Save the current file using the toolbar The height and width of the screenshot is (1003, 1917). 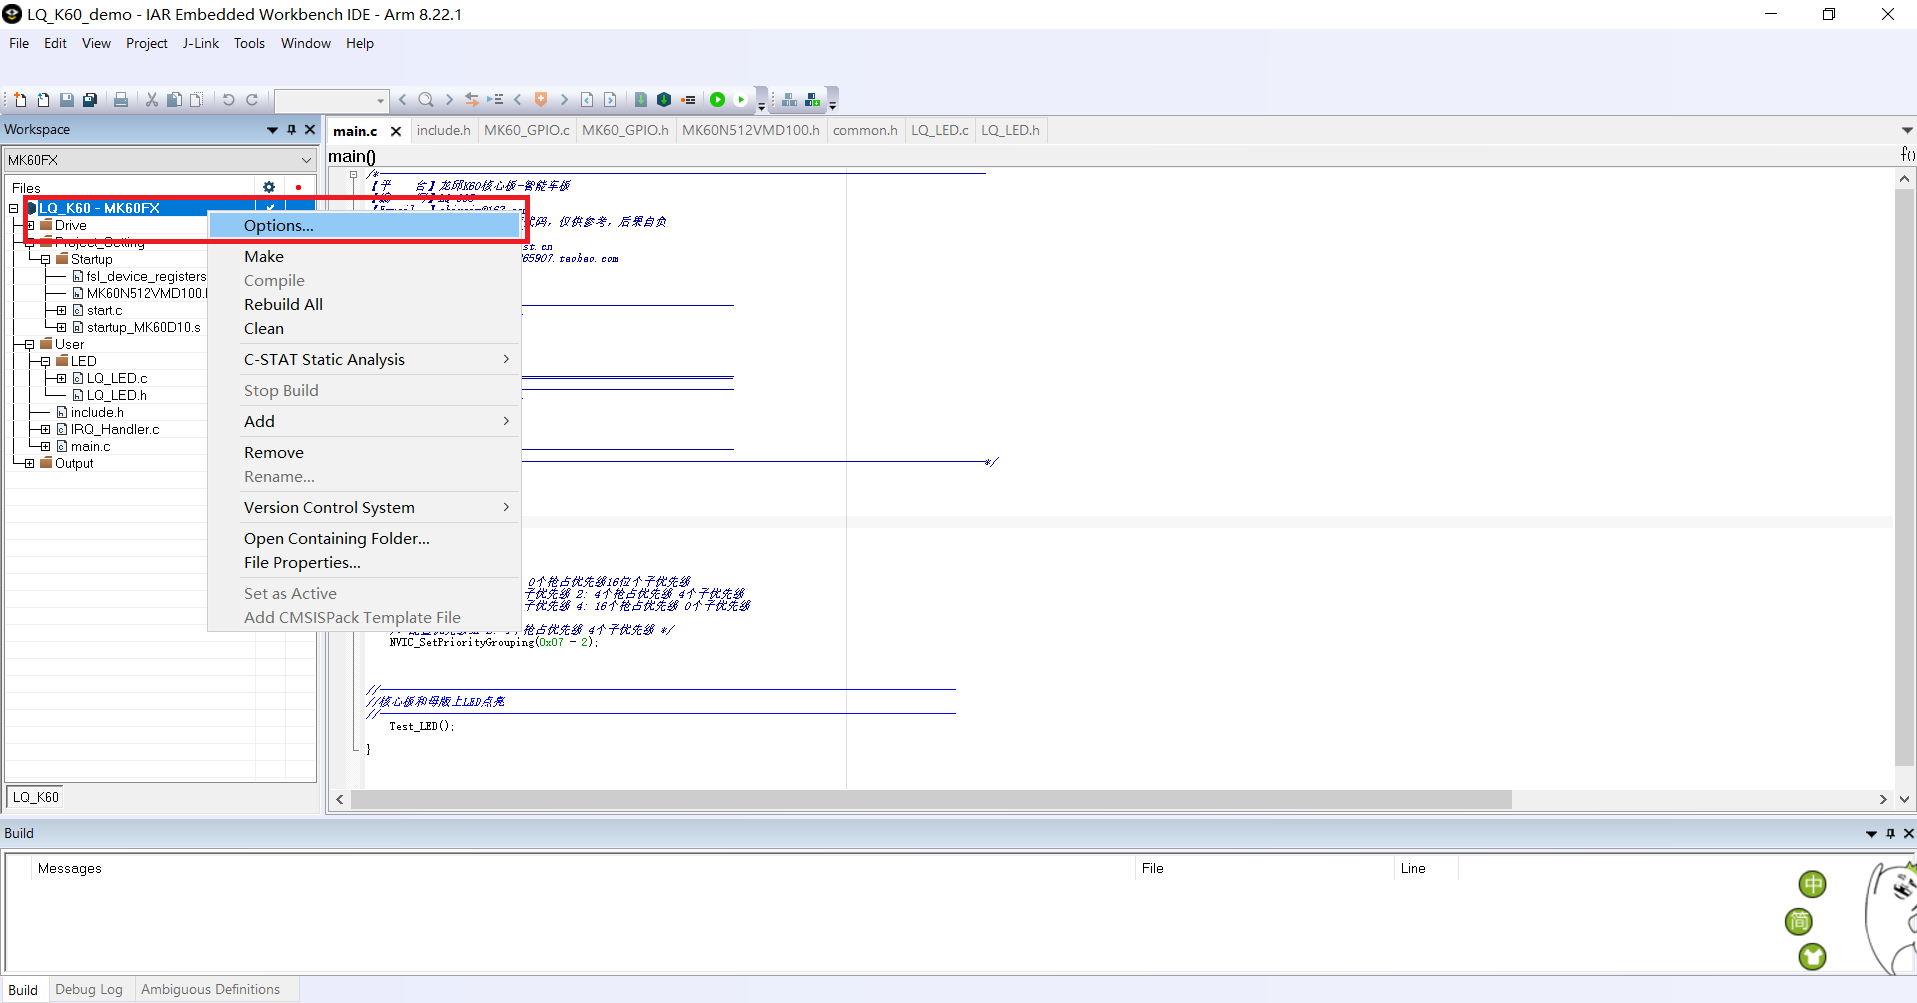[x=67, y=100]
